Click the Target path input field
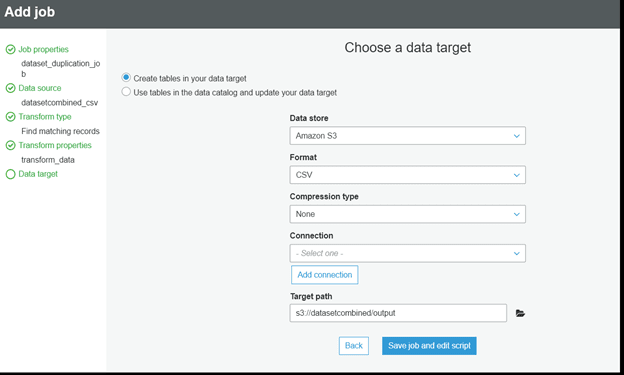624x375 pixels. [x=398, y=313]
